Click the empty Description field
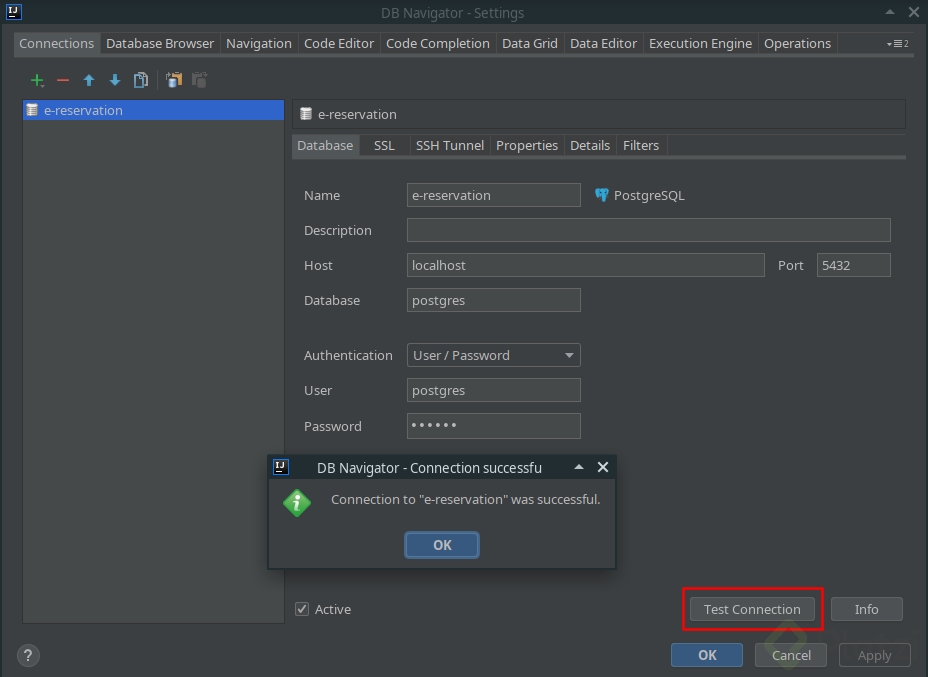This screenshot has height=677, width=928. [x=649, y=230]
